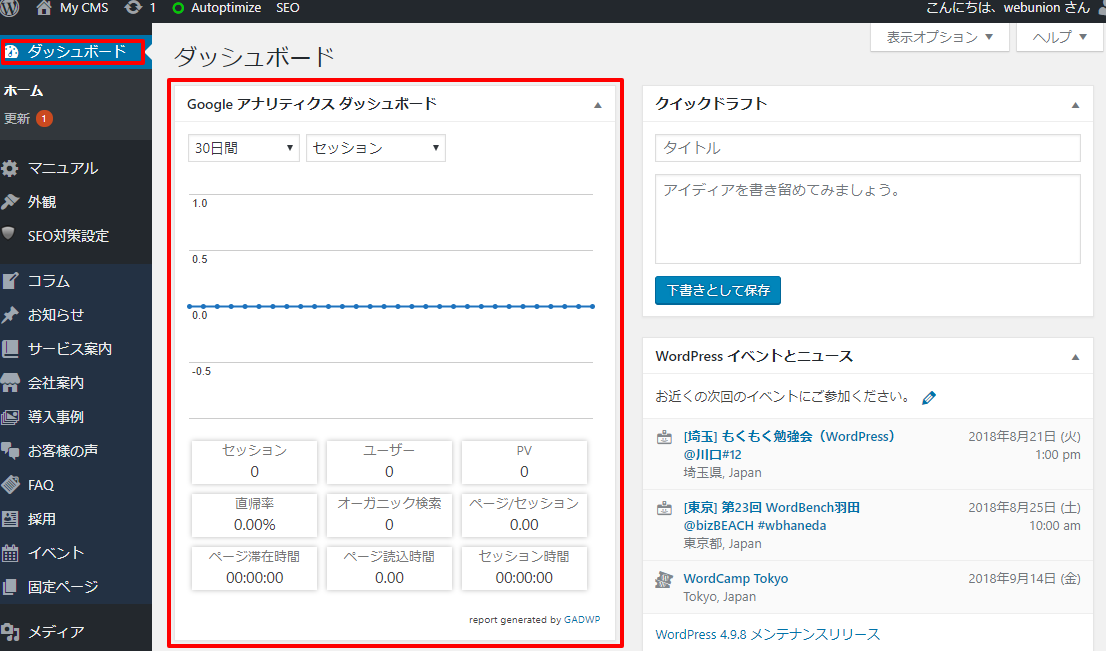This screenshot has height=651, width=1106.
Task: Collapse the Google アナリティクス ダッシュボード widget
Action: click(x=597, y=105)
